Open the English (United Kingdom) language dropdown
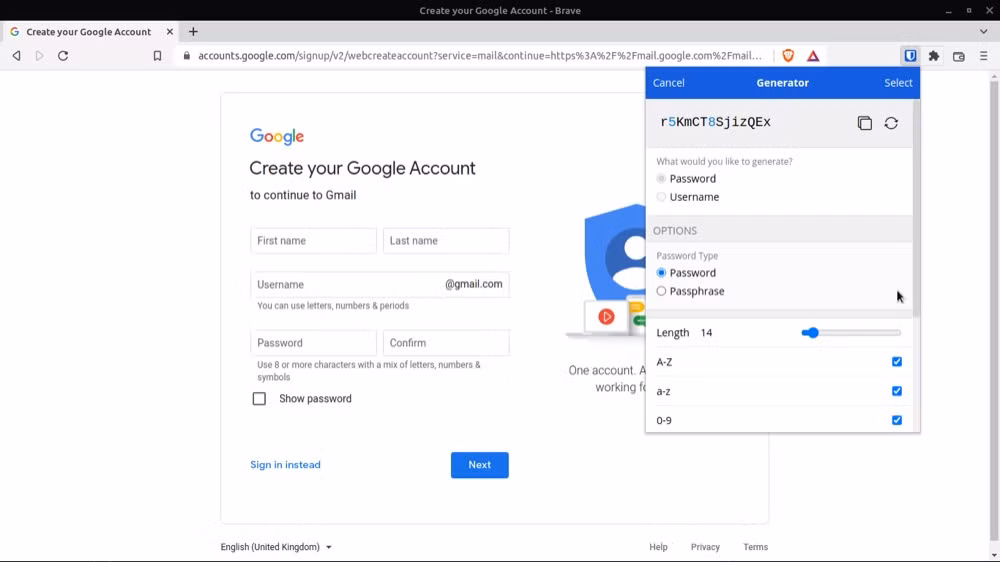The width and height of the screenshot is (1000, 562). [276, 547]
